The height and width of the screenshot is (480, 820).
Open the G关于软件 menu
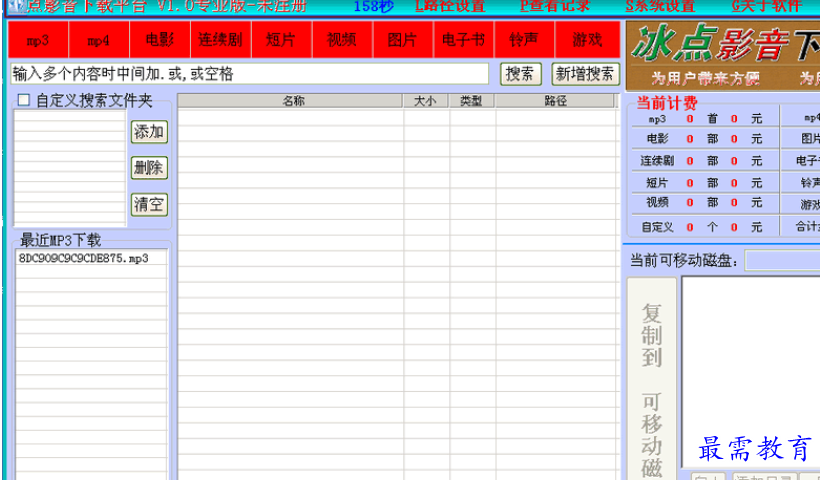click(767, 6)
